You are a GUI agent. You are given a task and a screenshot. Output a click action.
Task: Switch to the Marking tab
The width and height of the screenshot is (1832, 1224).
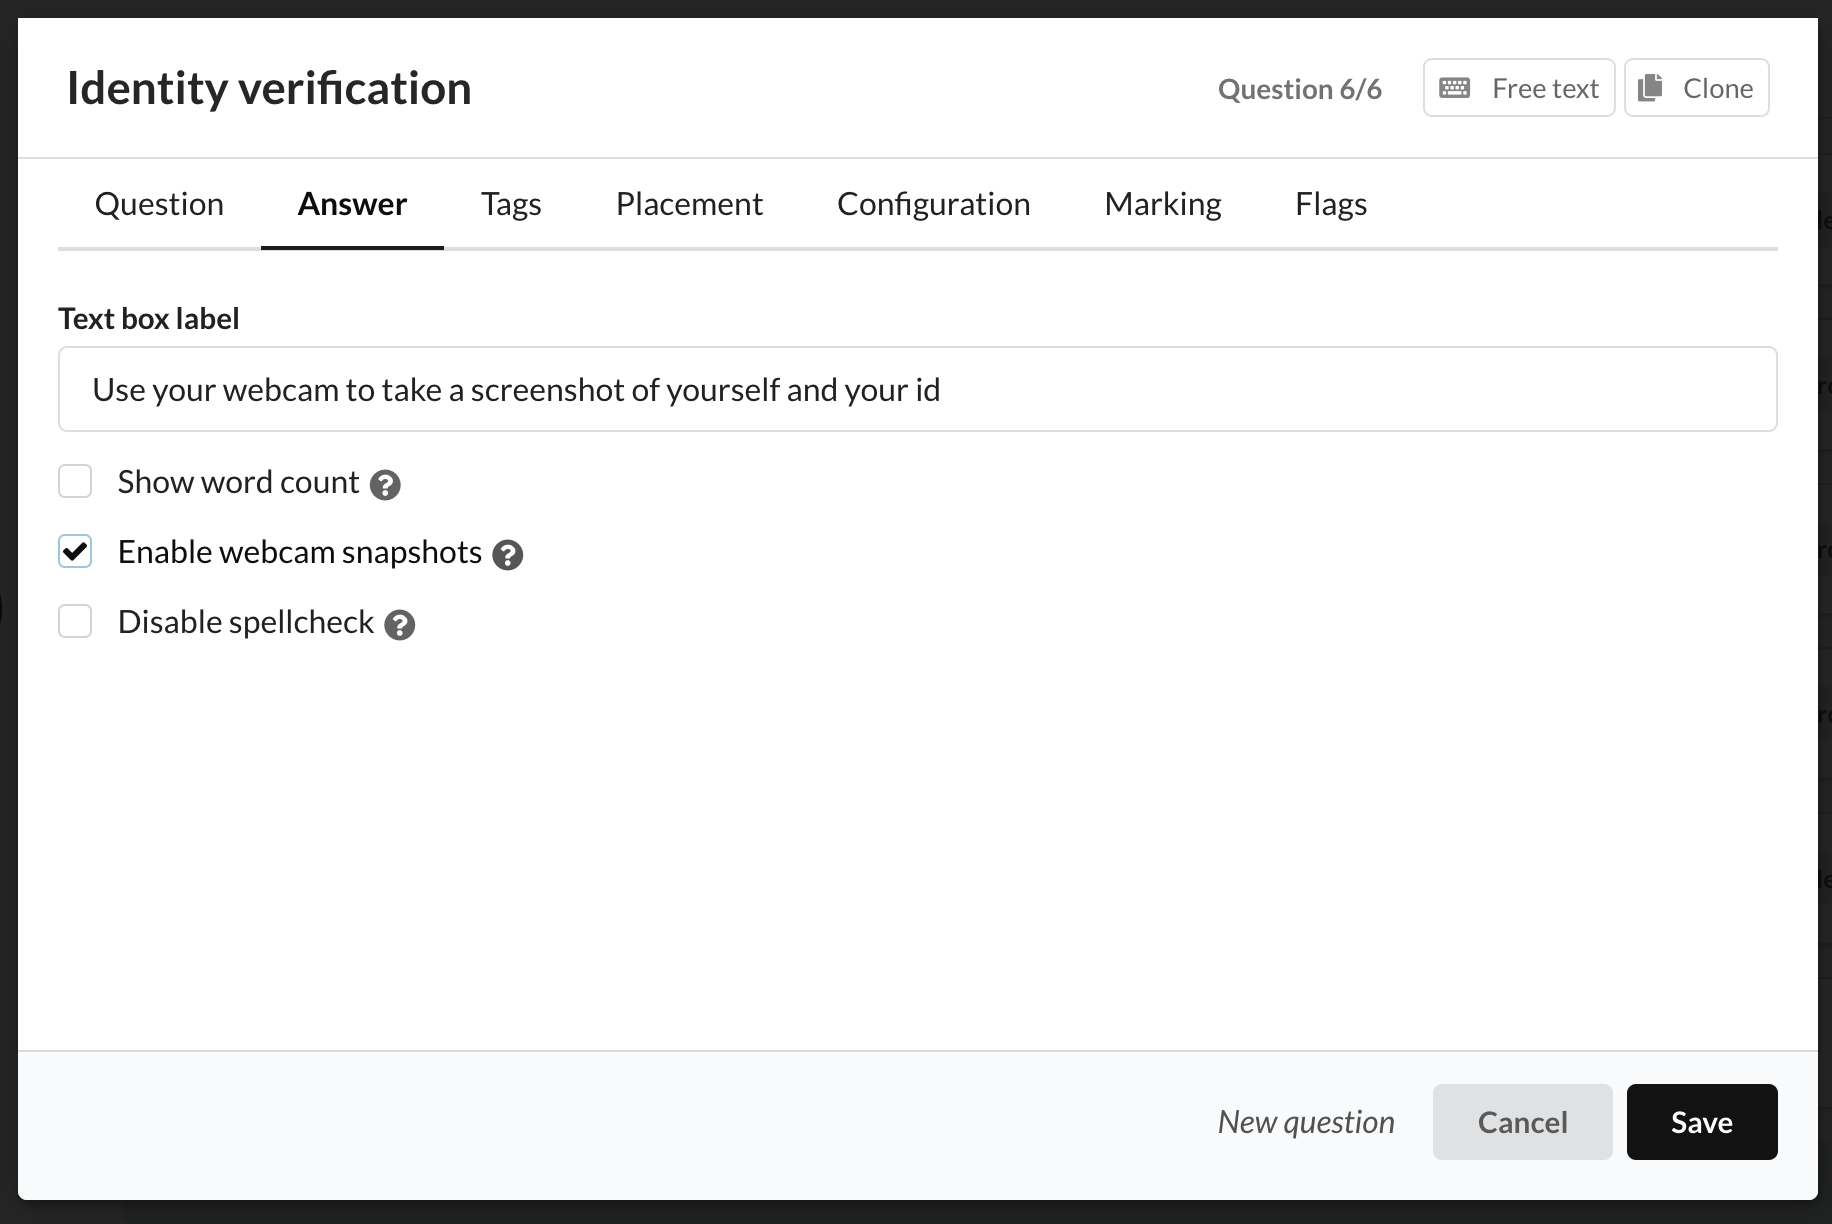click(x=1162, y=204)
